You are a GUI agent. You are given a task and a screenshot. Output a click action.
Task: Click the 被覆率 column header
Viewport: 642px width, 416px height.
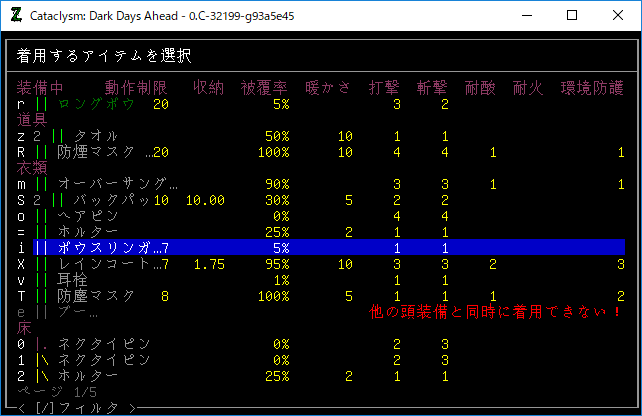click(x=264, y=88)
